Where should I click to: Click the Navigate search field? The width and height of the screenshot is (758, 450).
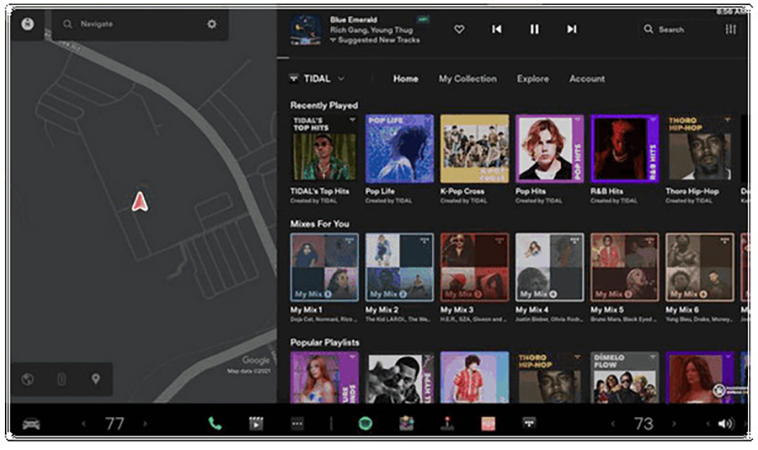tap(140, 24)
